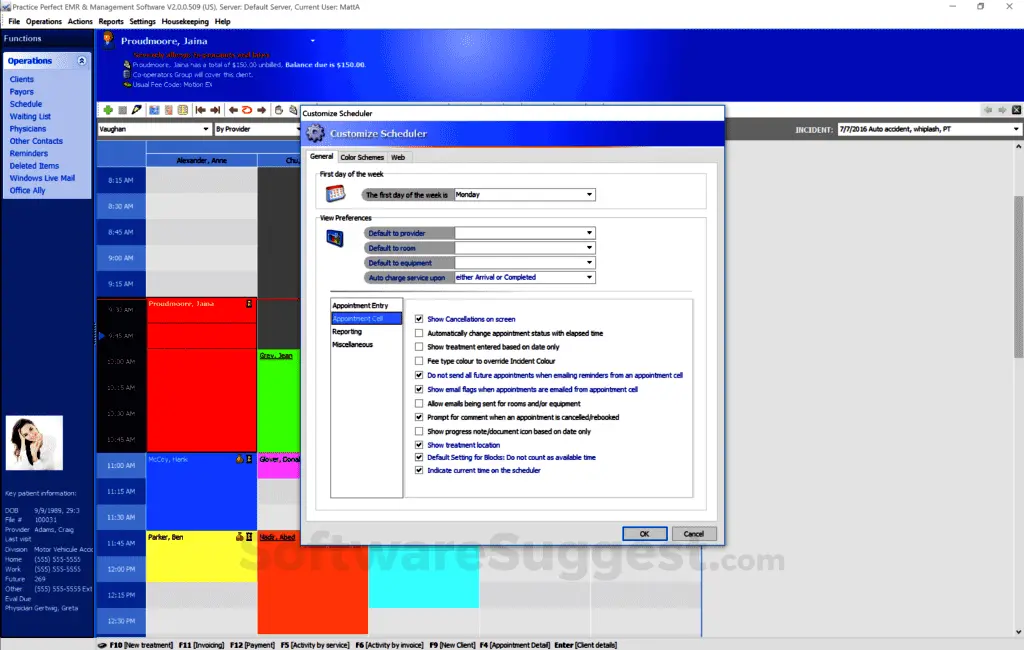This screenshot has width=1024, height=650.
Task: Click the yellow grid schedule view icon
Action: (183, 110)
